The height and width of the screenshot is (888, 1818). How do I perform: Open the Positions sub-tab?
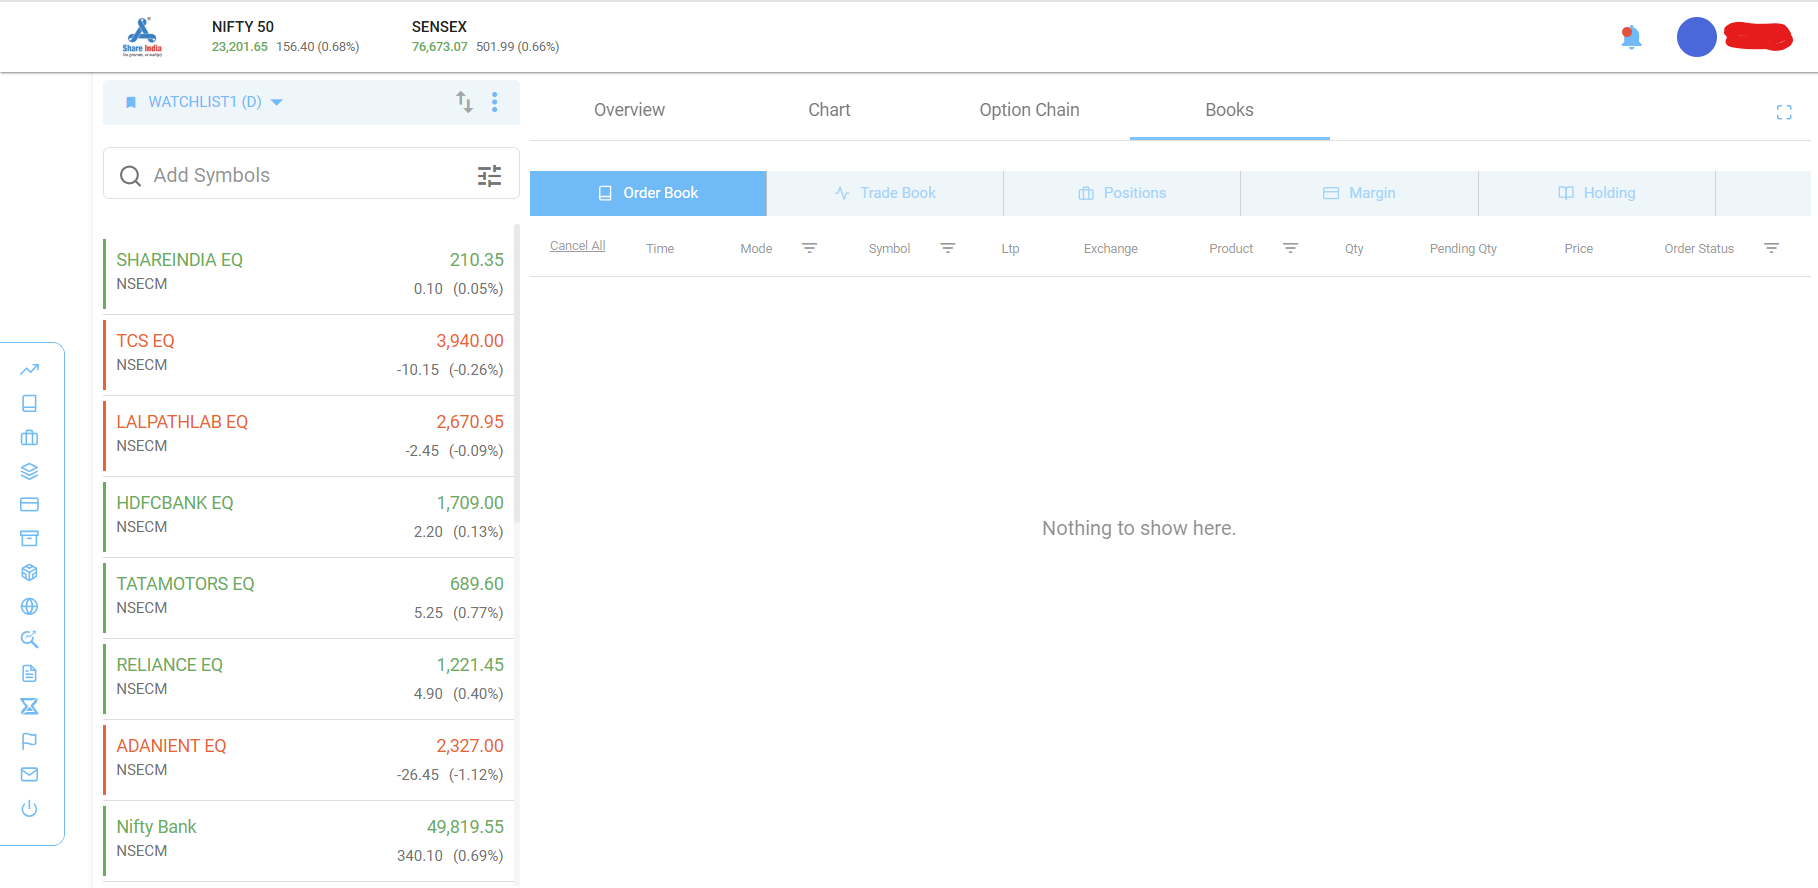tap(1122, 193)
